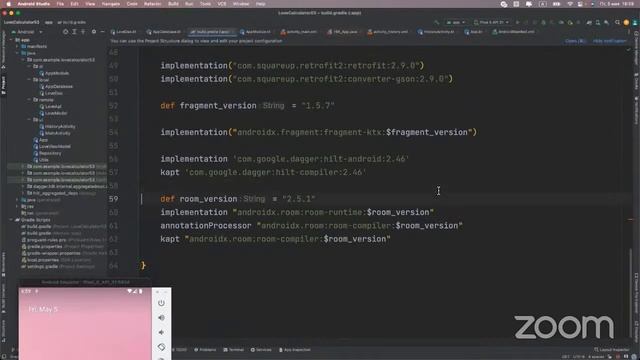640x360 pixels.
Task: Select LoveViewModel in project tree
Action: 52,147
